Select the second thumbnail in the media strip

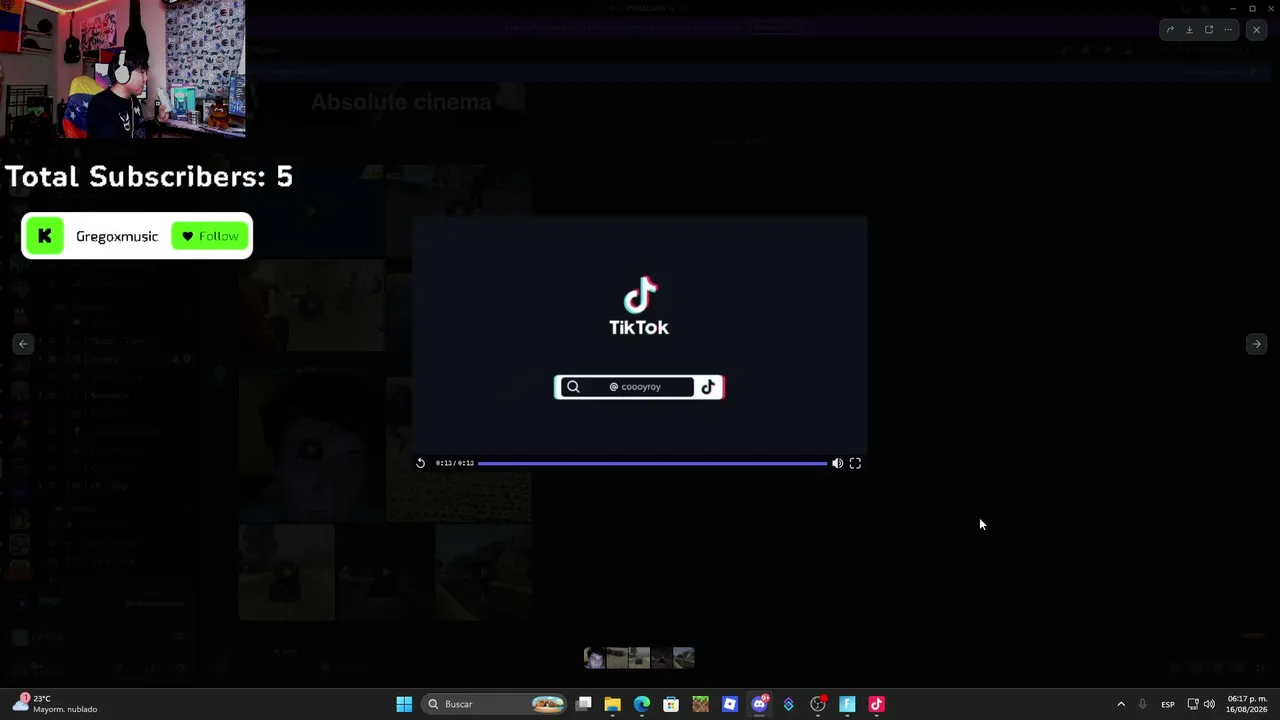click(617, 657)
